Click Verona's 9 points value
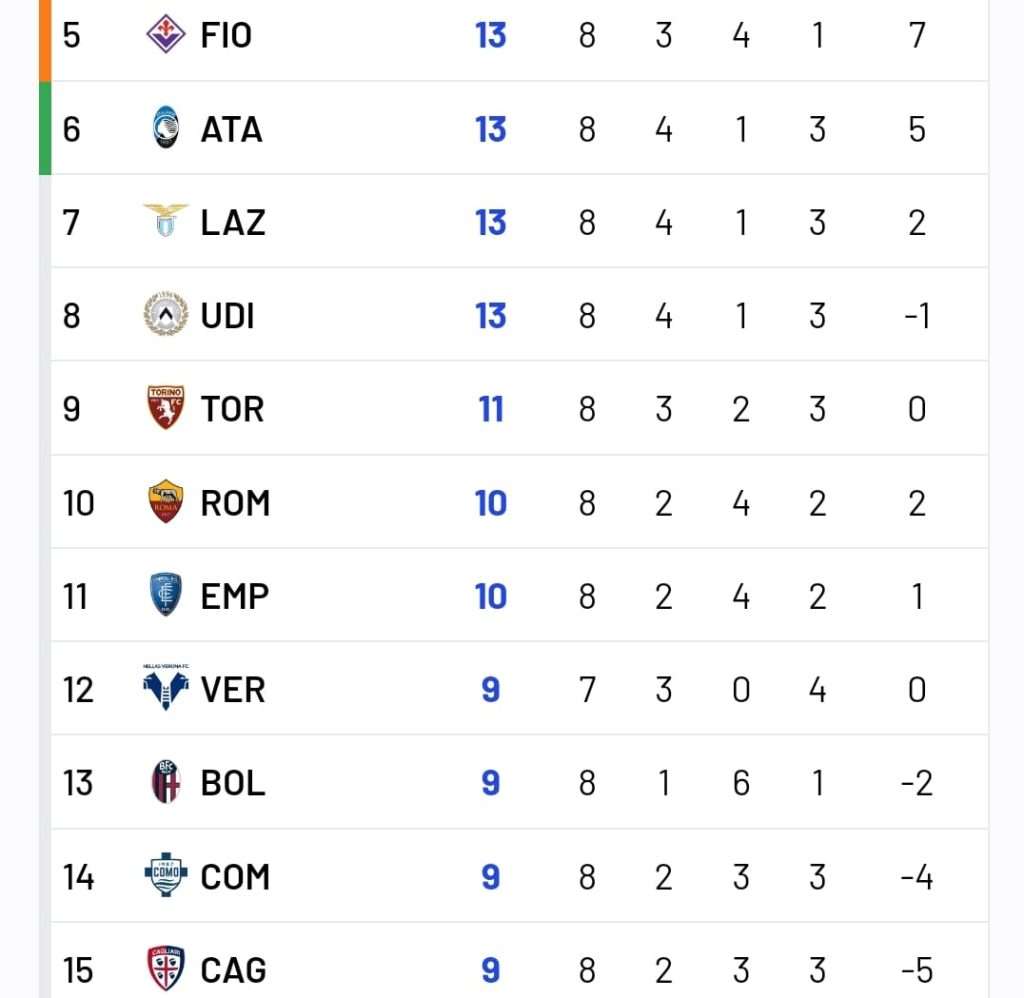The width and height of the screenshot is (1024, 998). coord(490,689)
